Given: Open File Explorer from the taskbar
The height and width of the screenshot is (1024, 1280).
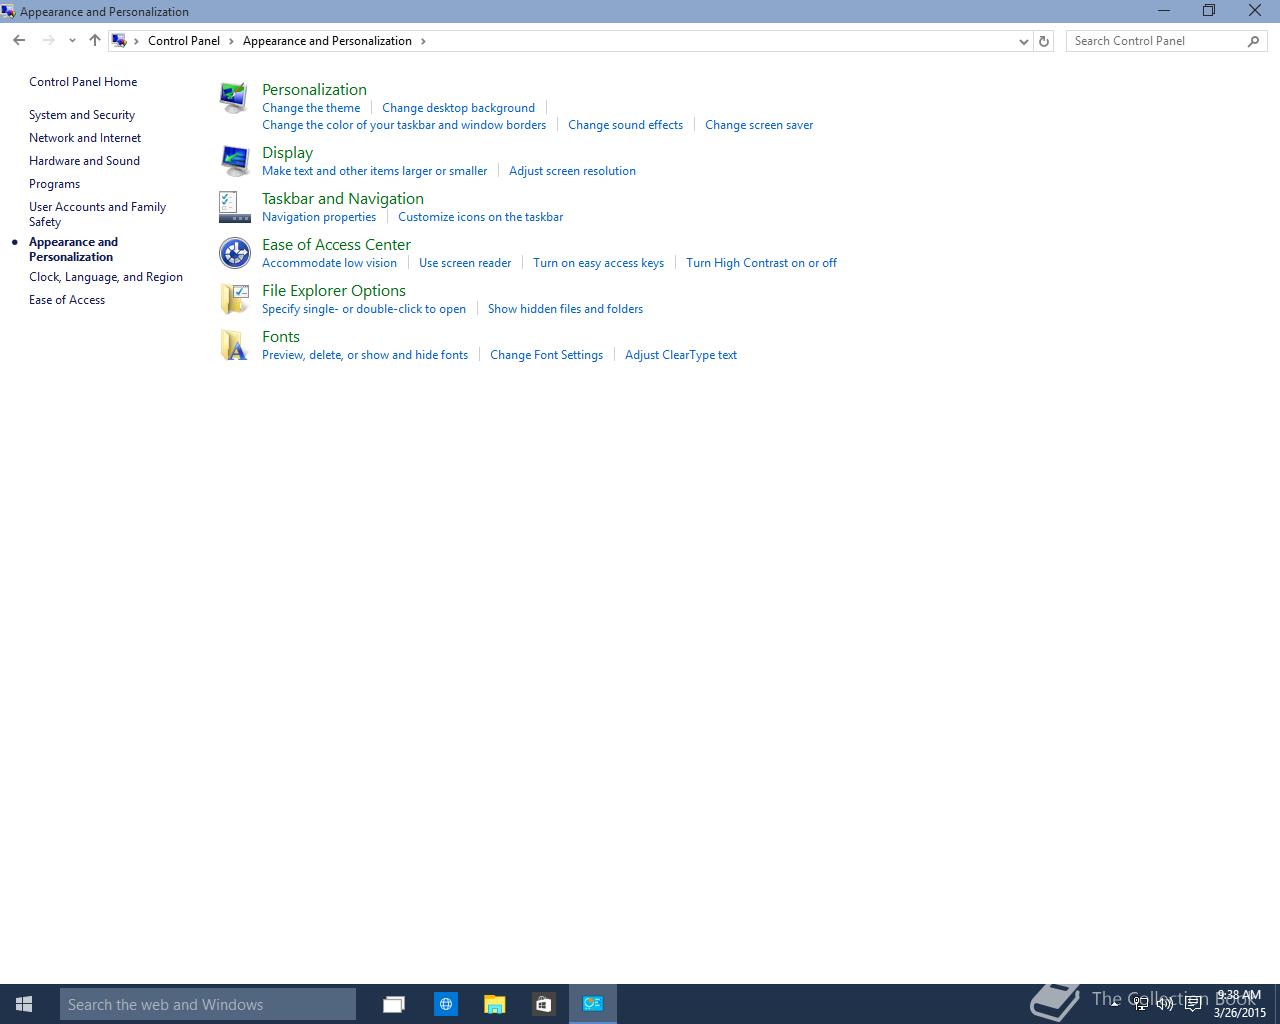Looking at the screenshot, I should (494, 1004).
